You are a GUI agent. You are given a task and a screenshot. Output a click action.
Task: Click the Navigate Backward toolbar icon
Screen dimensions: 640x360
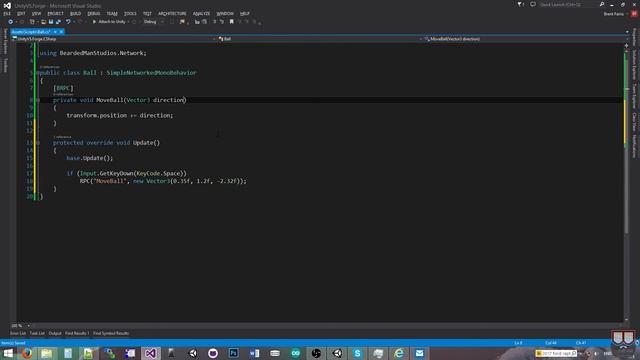[x=10, y=22]
